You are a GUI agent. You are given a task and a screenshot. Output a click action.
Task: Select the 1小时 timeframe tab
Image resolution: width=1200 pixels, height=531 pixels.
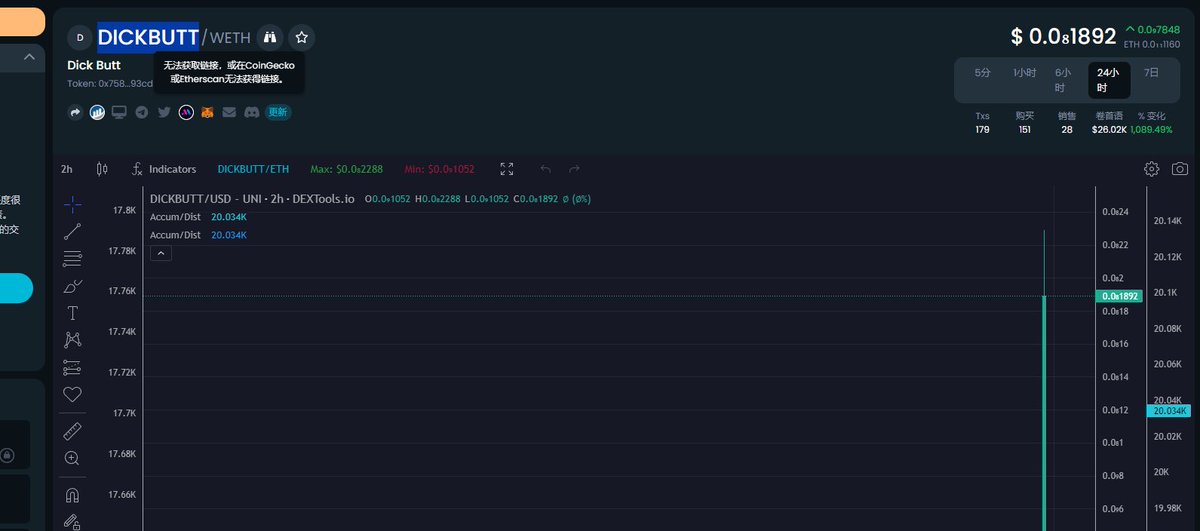(1025, 73)
